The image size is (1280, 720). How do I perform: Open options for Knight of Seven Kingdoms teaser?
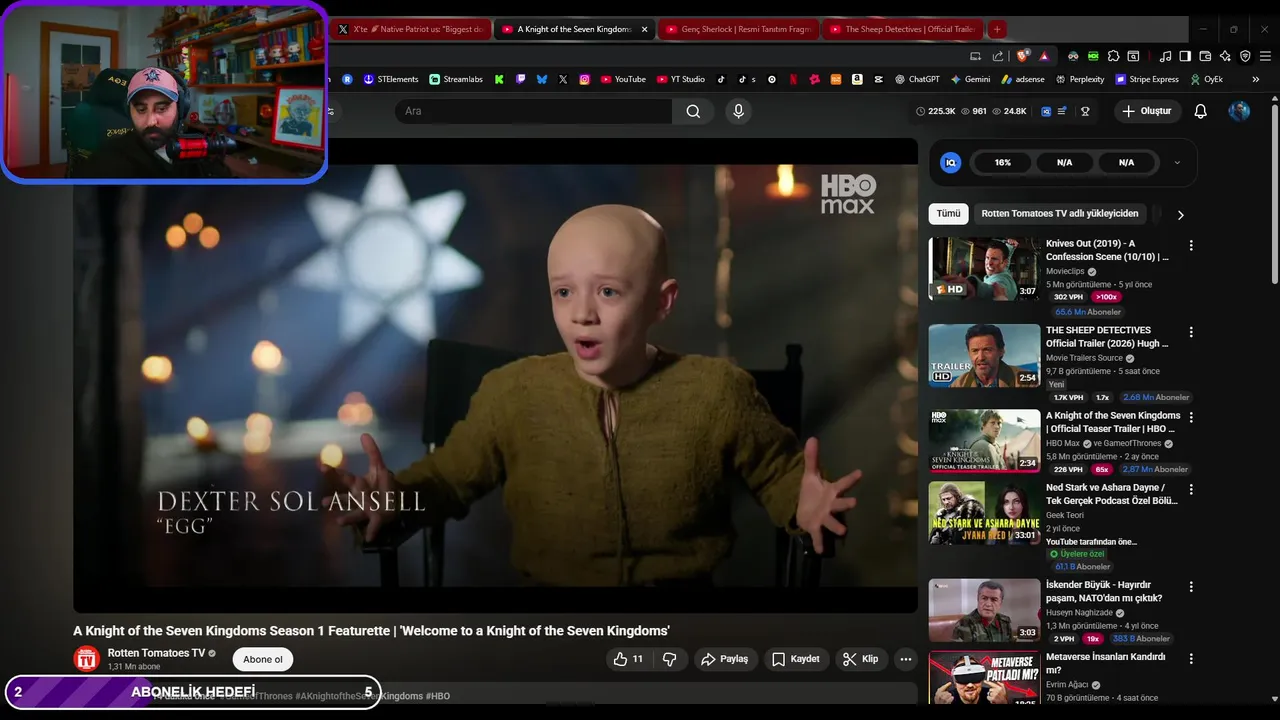(1191, 417)
